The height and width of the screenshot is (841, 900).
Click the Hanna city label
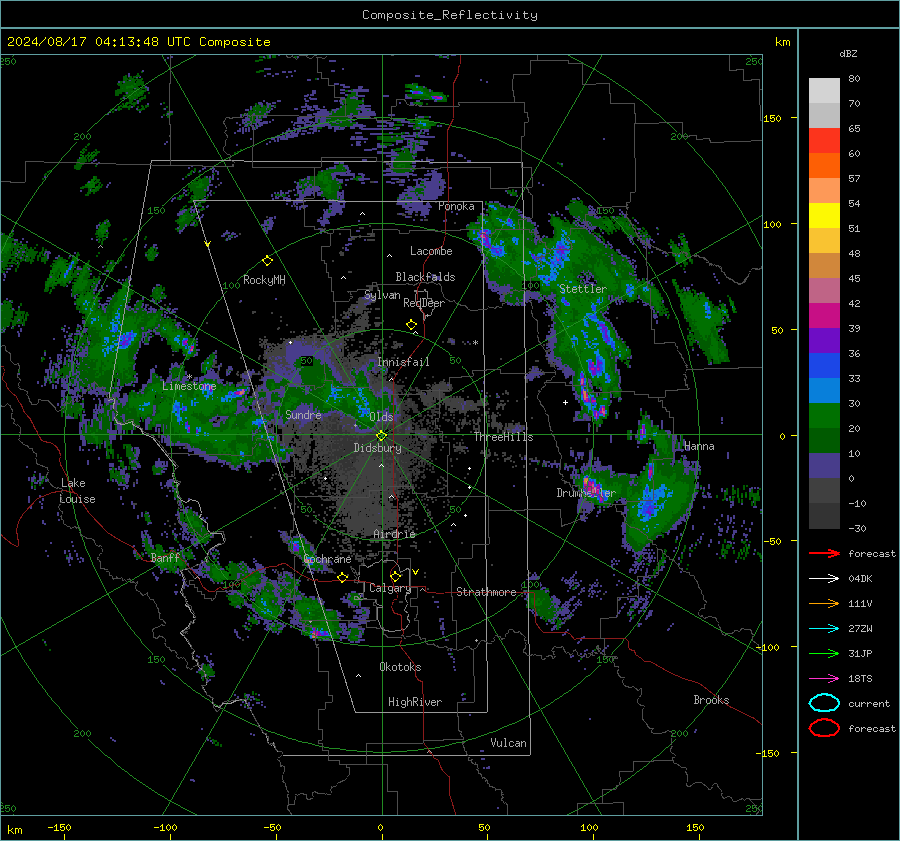(x=699, y=446)
